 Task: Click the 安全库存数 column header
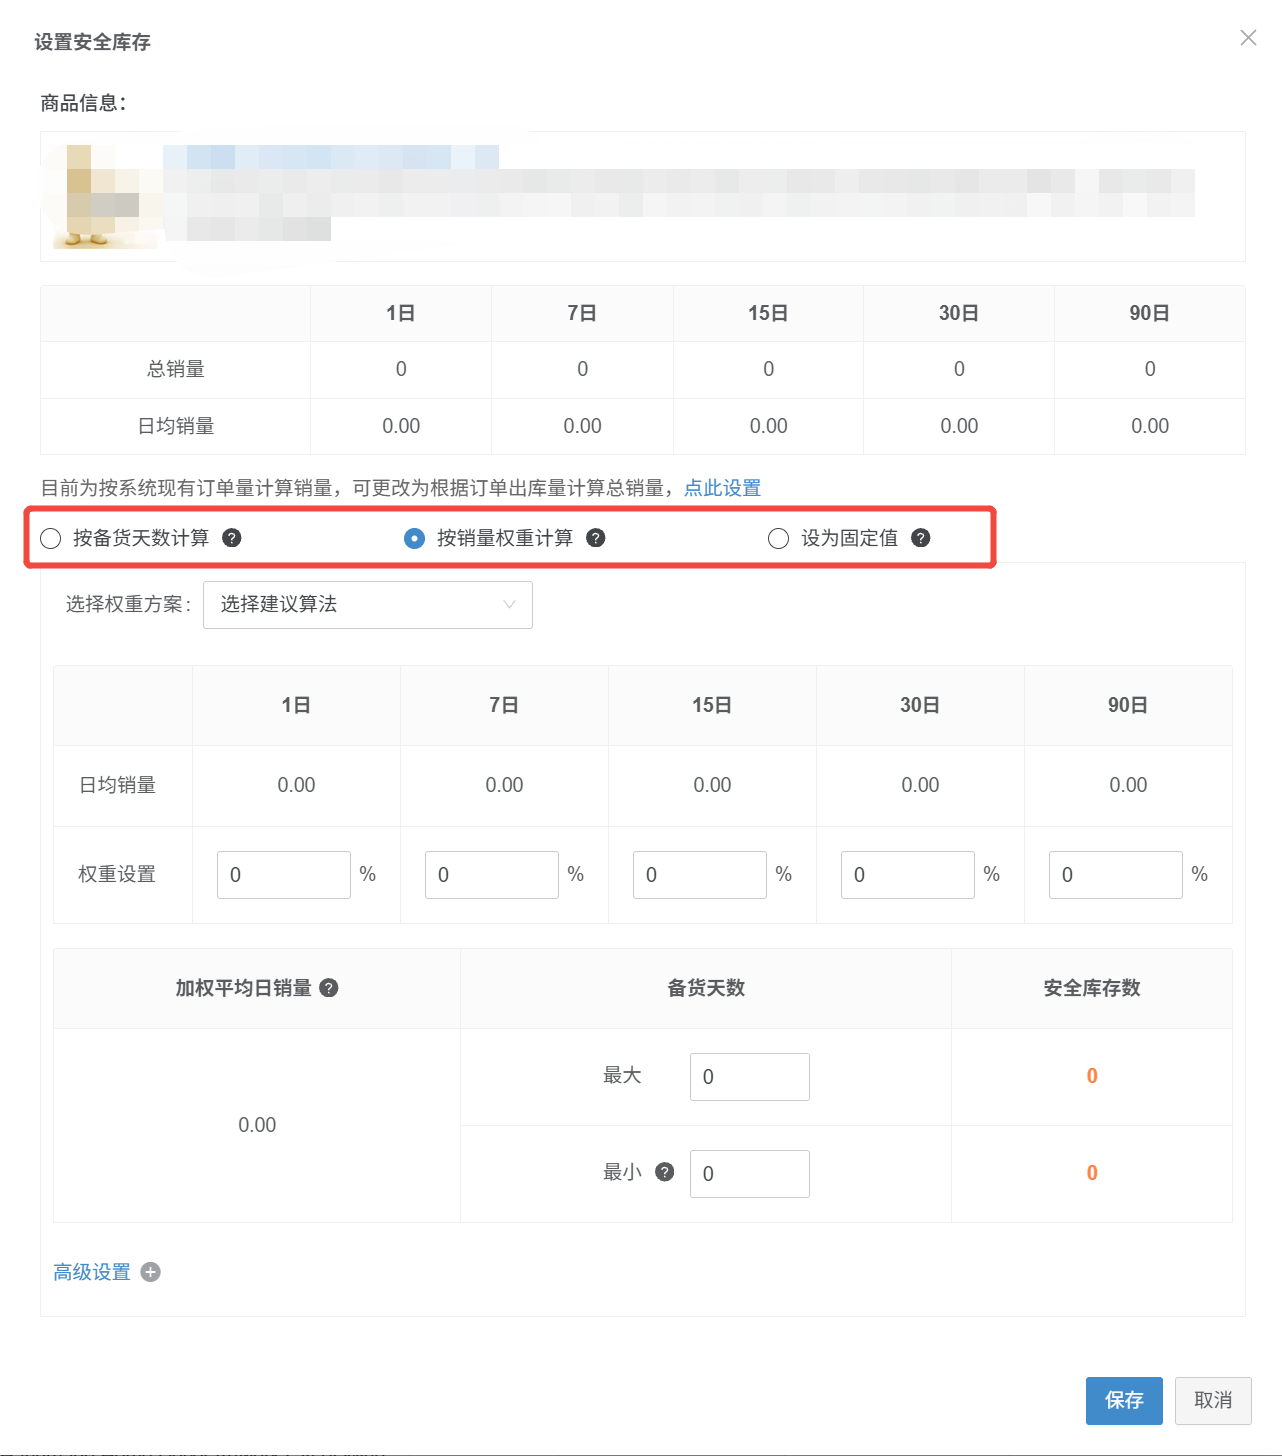[x=1092, y=988]
